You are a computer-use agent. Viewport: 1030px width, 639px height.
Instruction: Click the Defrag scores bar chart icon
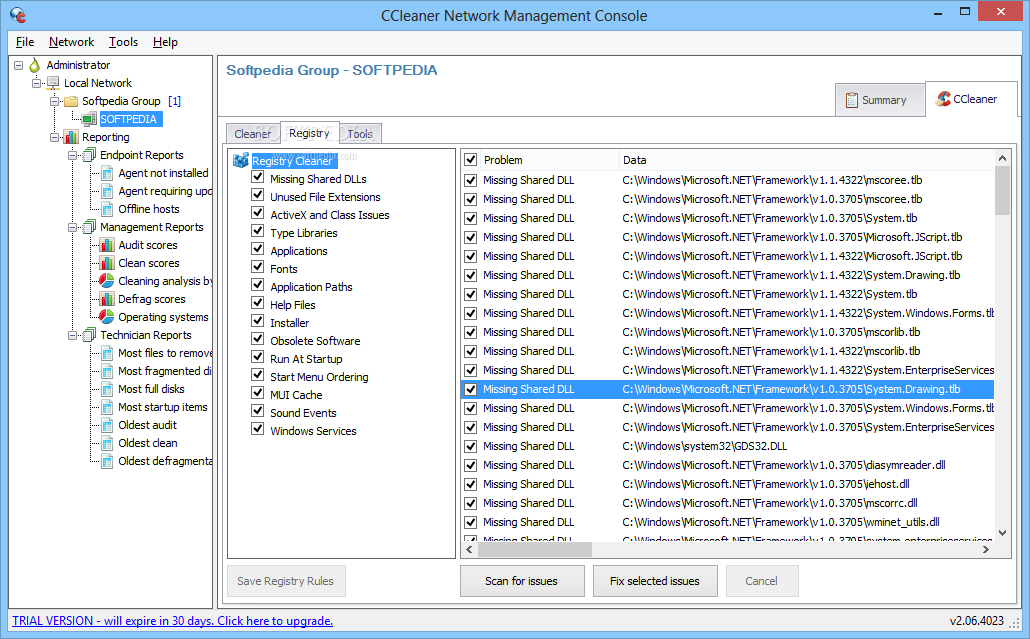[107, 299]
